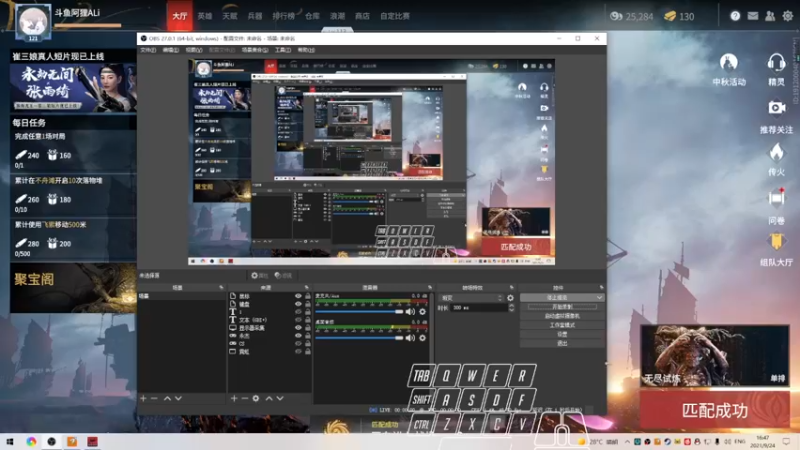Open OBS 视图(V) menu
800x450 pixels.
194,50
